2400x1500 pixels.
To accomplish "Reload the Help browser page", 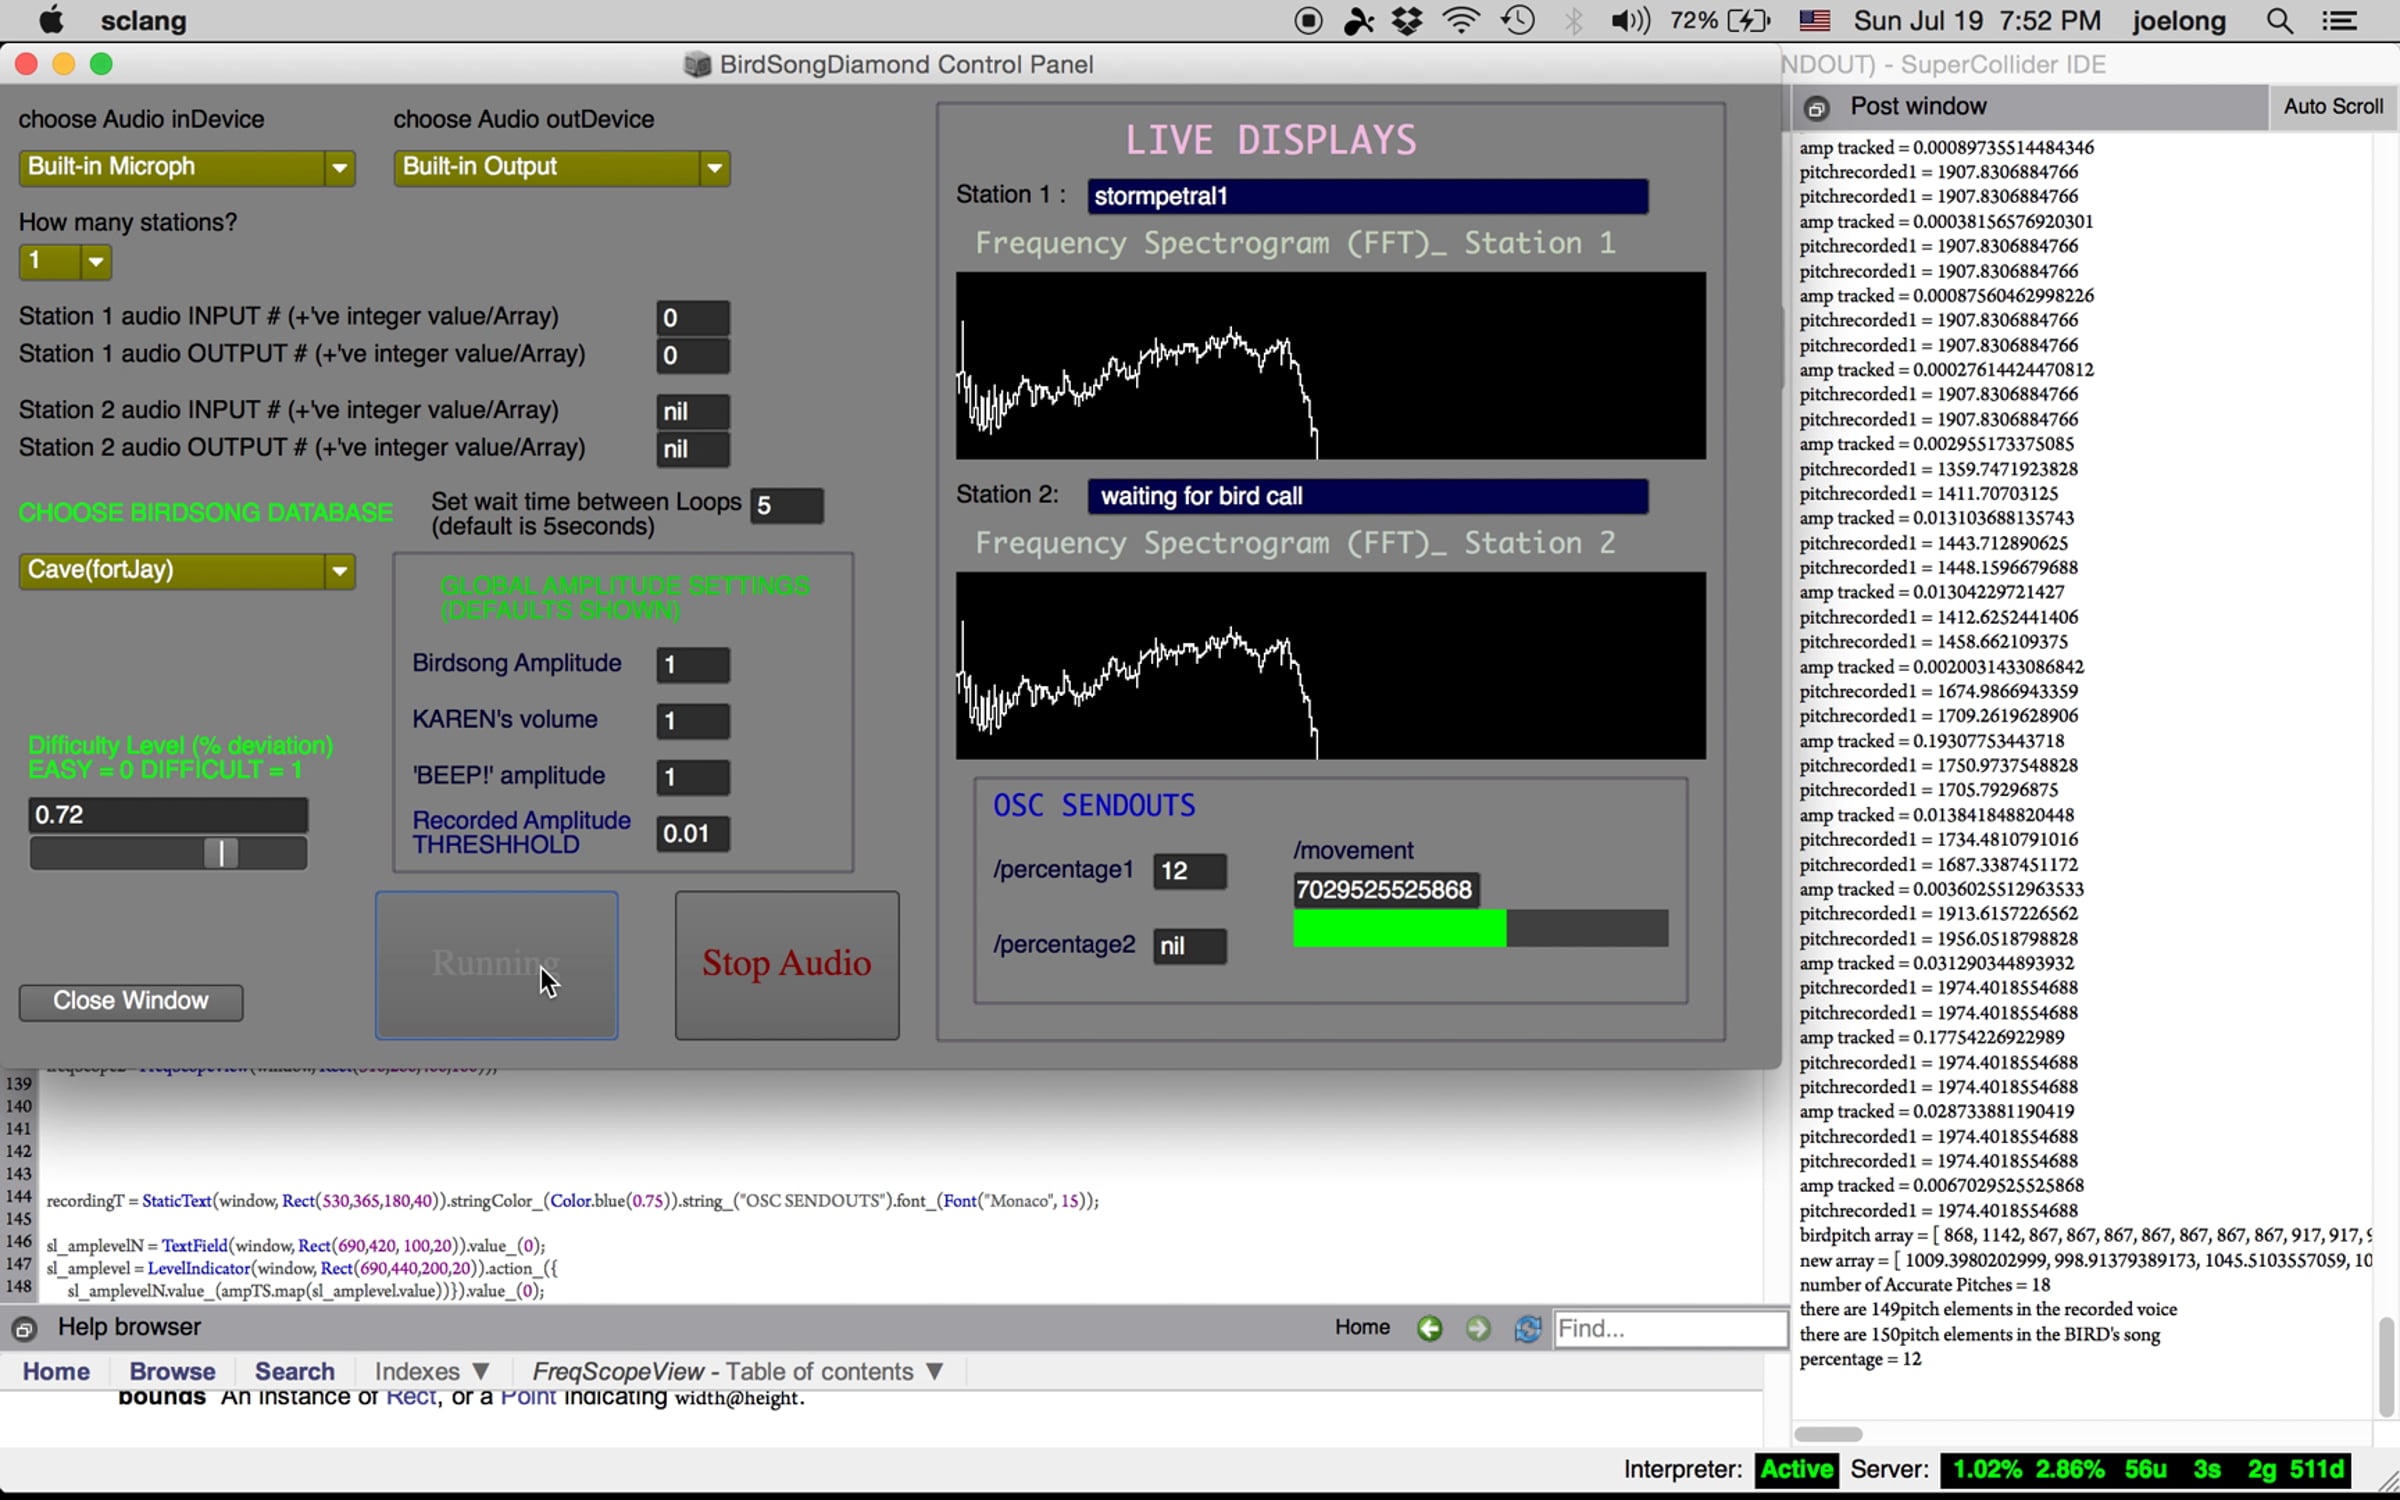I will (1527, 1329).
